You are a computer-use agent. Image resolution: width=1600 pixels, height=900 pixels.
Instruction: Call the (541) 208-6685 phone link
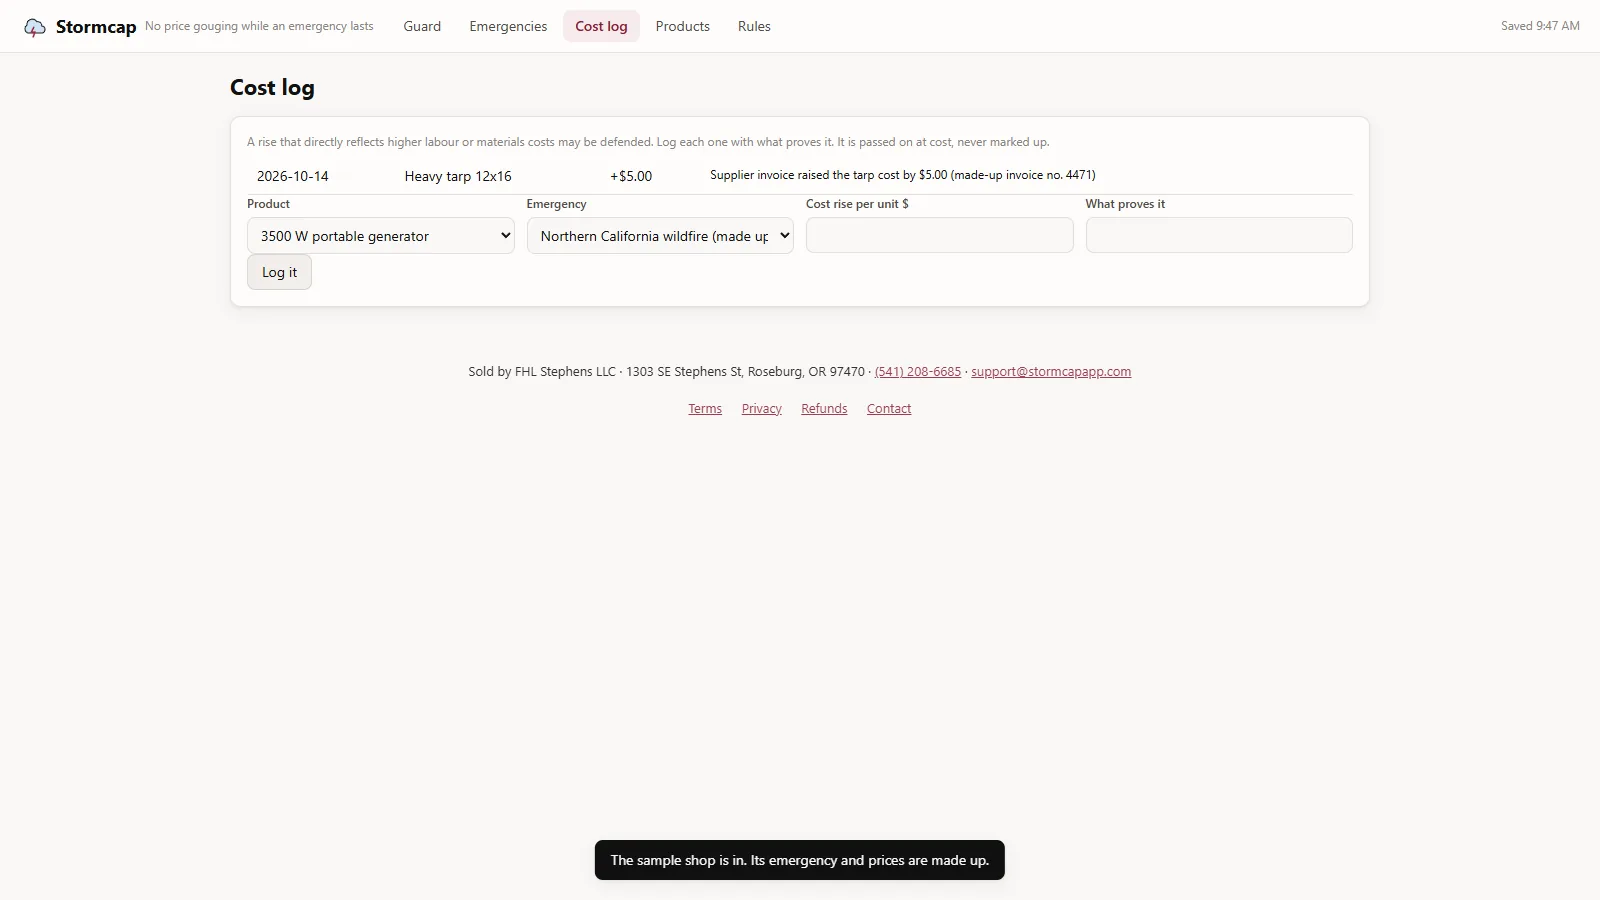[918, 372]
